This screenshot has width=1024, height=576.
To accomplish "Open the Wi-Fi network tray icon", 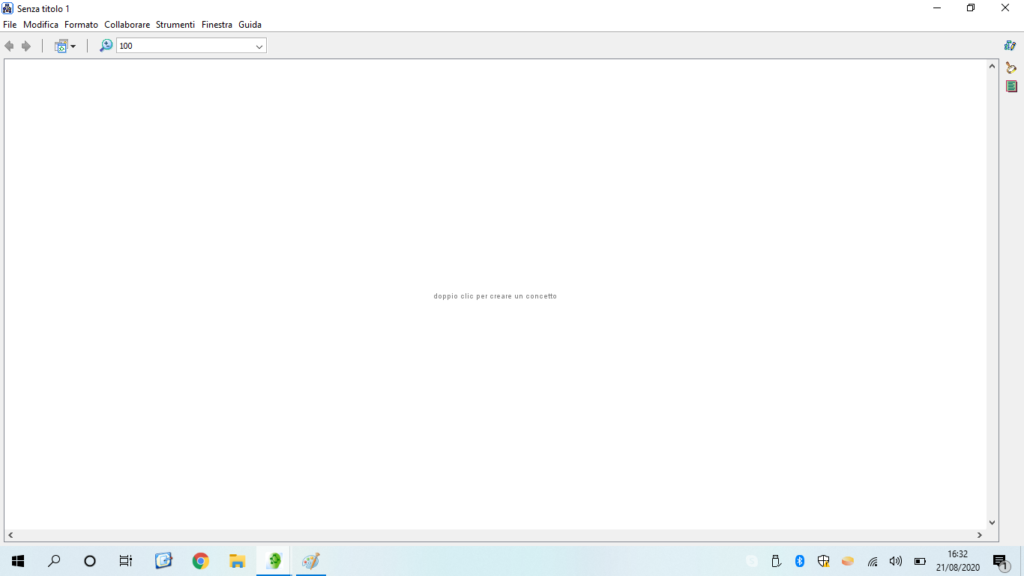I will (872, 561).
